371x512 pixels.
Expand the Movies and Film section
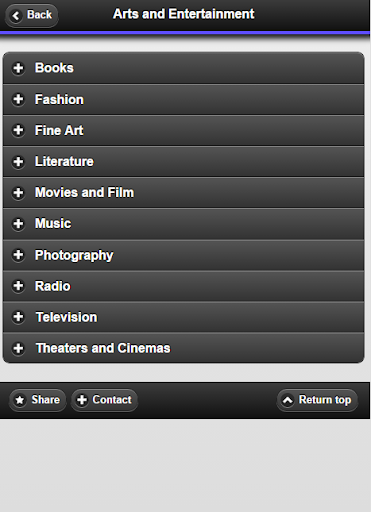coord(183,193)
